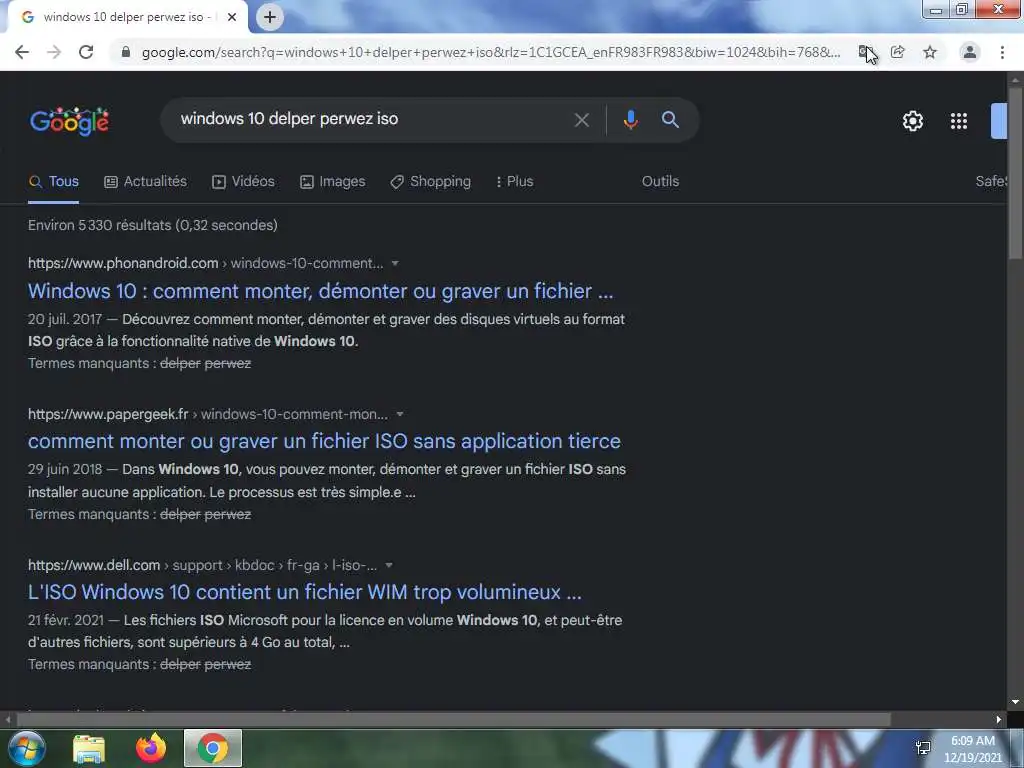This screenshot has width=1024, height=768.
Task: Open Firefox from the taskbar
Action: pyautogui.click(x=151, y=748)
